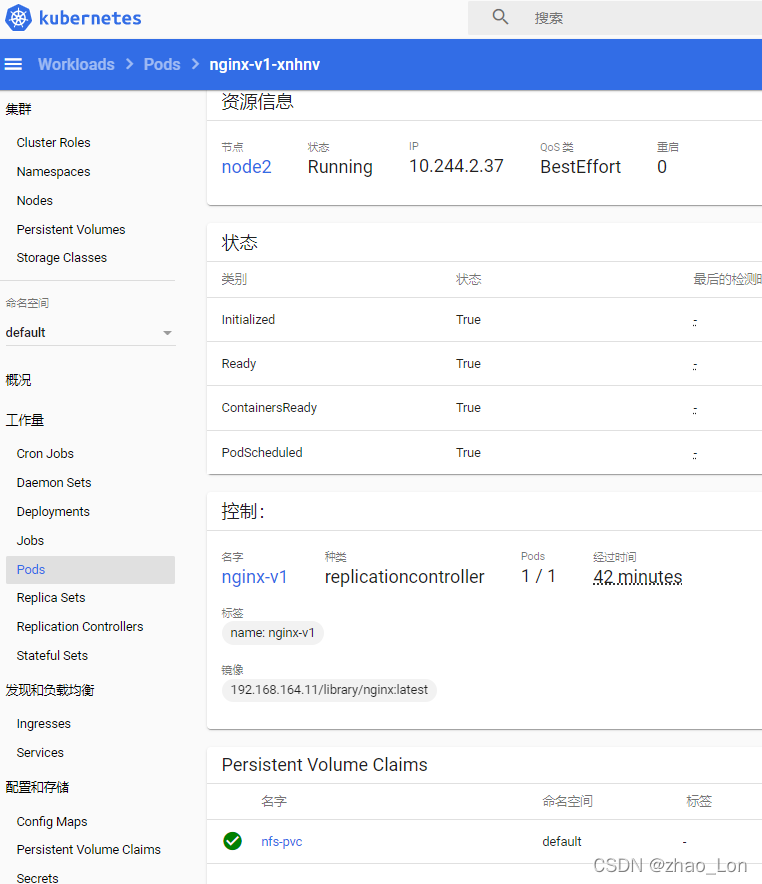Go to Pods breadcrumb
The width and height of the screenshot is (762, 884).
(162, 64)
